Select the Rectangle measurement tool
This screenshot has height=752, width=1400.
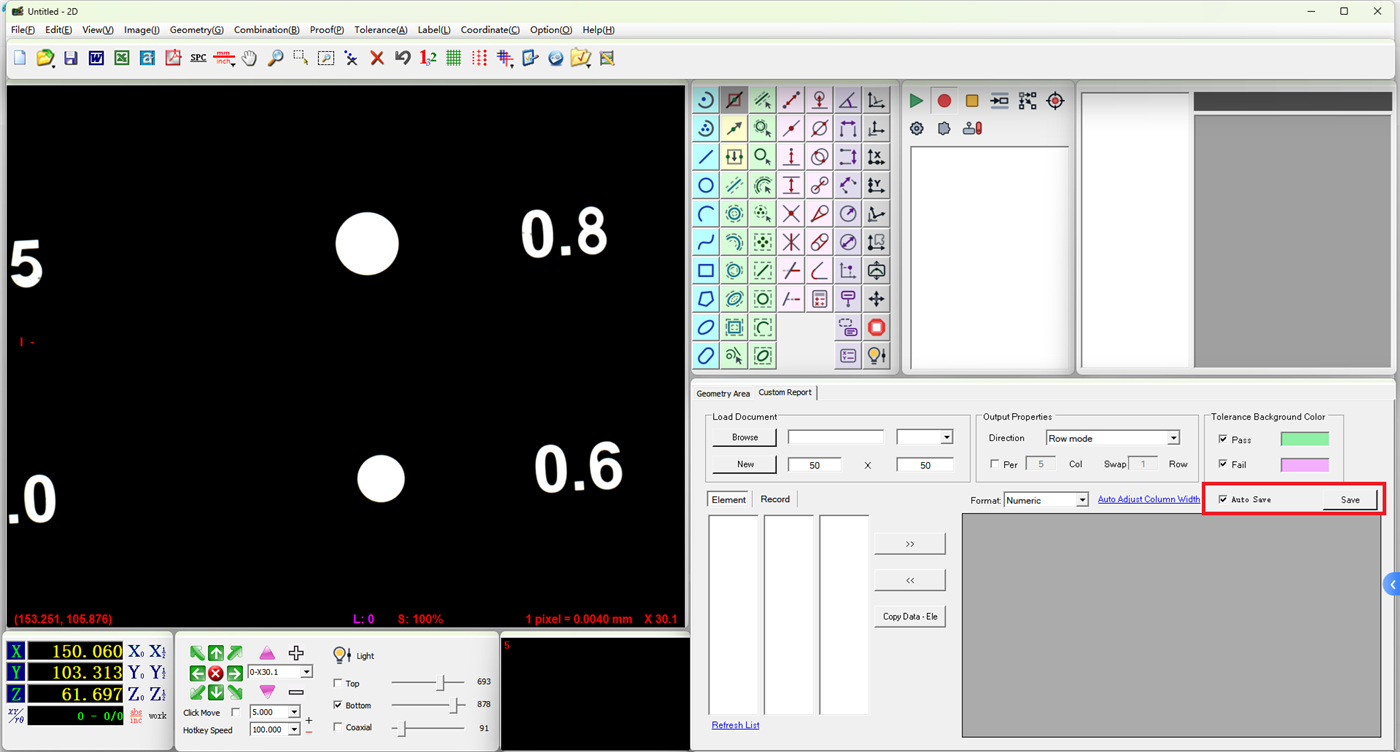pos(706,270)
